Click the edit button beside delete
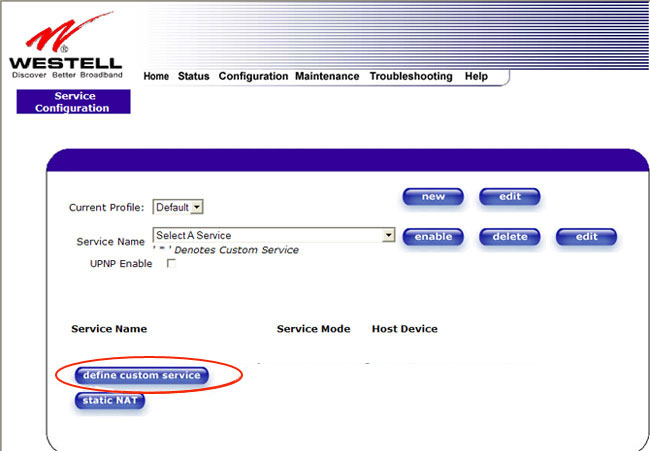 (x=586, y=237)
